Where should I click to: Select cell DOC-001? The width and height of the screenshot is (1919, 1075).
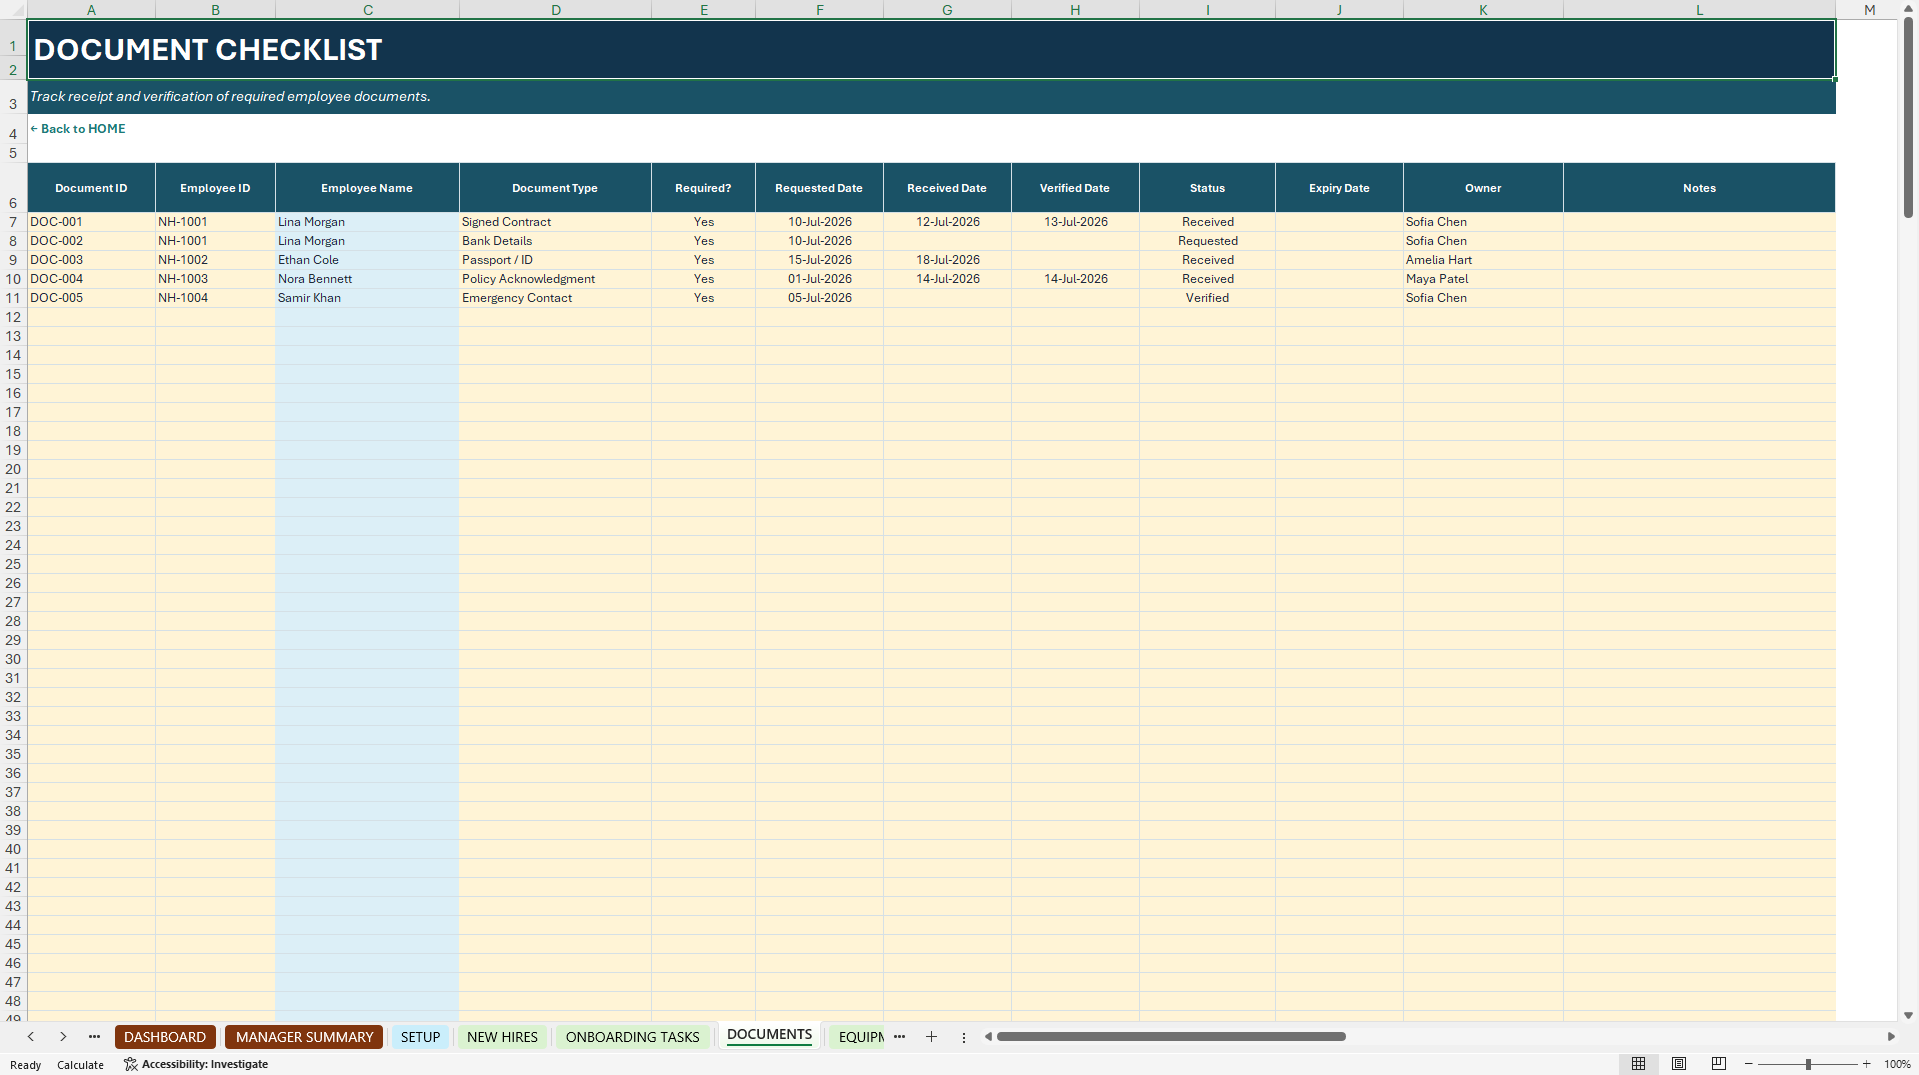91,222
